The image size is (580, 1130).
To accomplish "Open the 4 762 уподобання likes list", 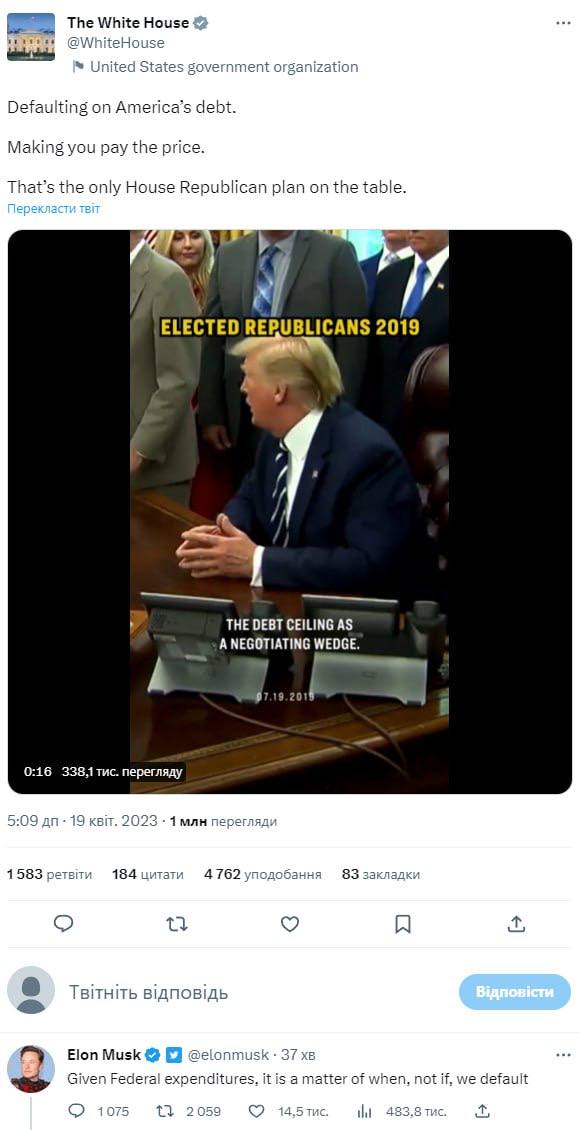I will coord(263,874).
